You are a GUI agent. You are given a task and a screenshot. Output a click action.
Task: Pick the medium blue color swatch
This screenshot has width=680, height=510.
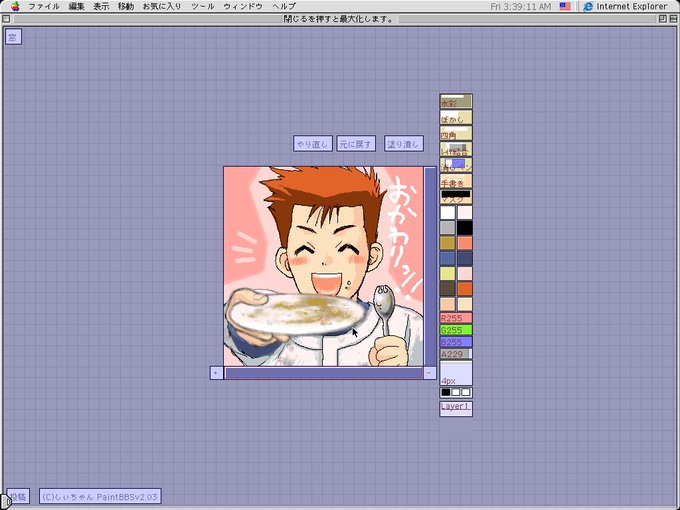(x=448, y=258)
